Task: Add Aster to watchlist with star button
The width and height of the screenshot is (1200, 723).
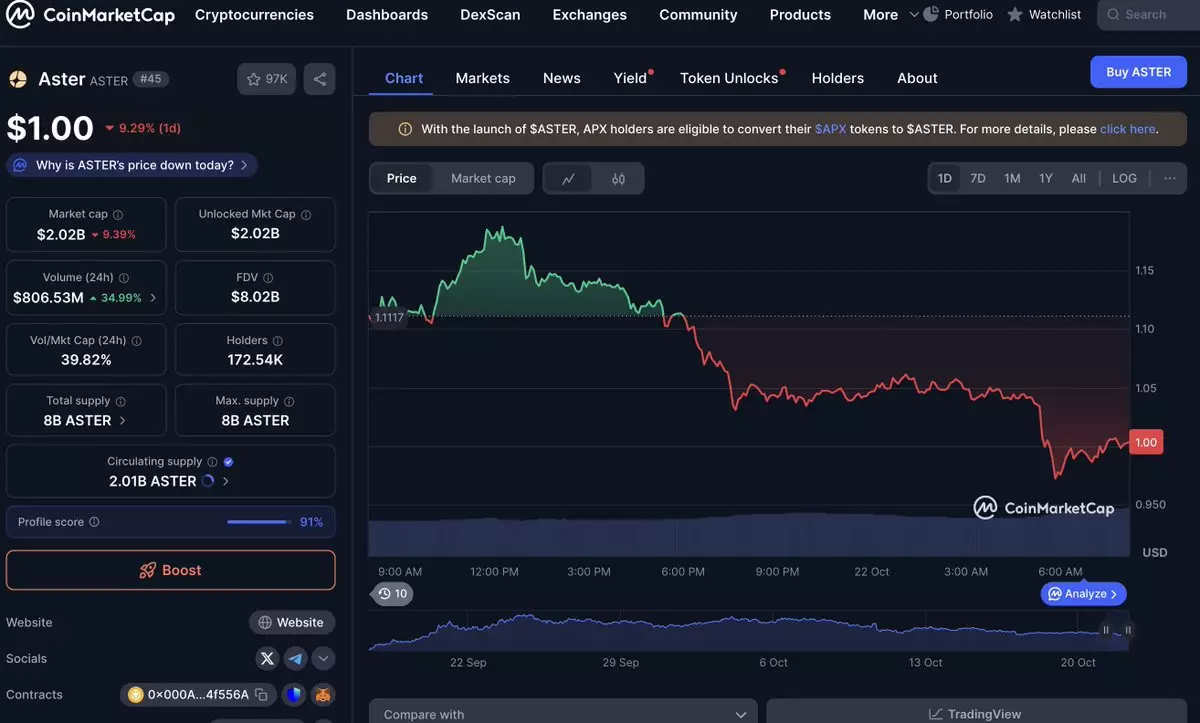Action: coord(266,79)
